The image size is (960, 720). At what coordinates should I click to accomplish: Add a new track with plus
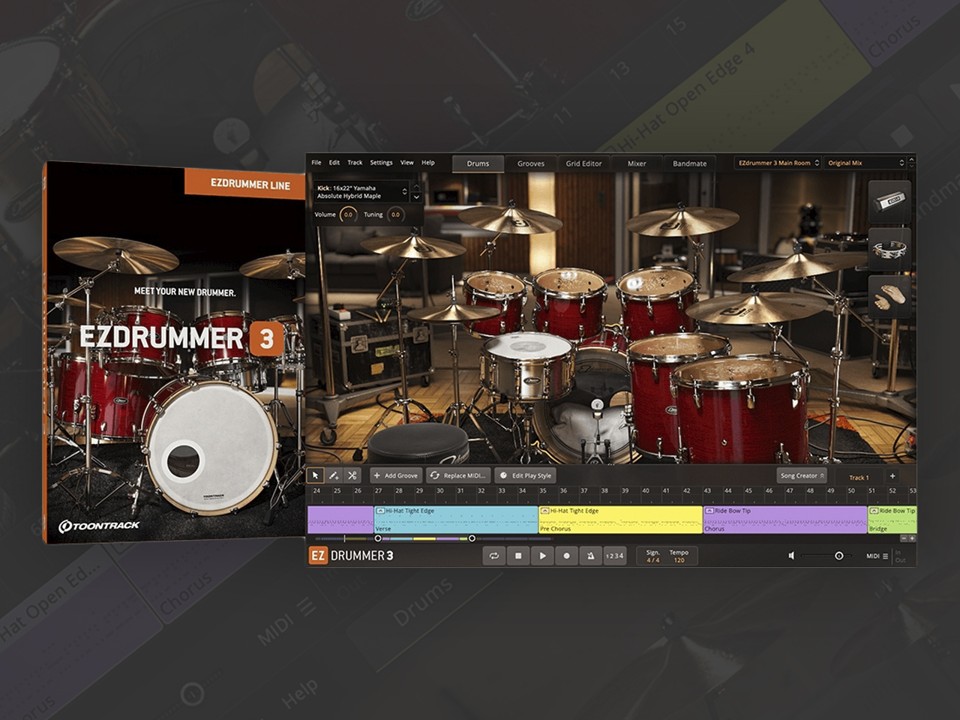893,476
